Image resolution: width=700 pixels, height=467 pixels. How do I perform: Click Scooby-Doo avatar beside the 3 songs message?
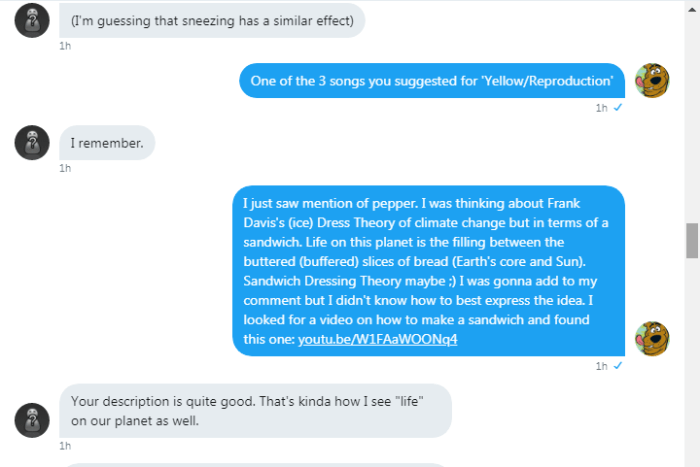tap(652, 81)
